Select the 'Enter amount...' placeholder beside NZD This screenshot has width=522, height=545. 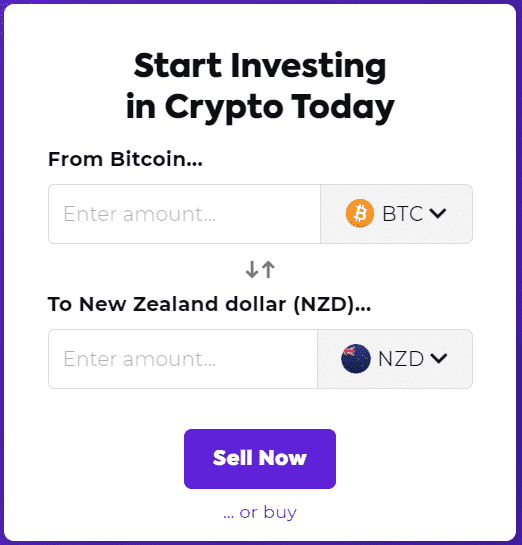click(140, 359)
